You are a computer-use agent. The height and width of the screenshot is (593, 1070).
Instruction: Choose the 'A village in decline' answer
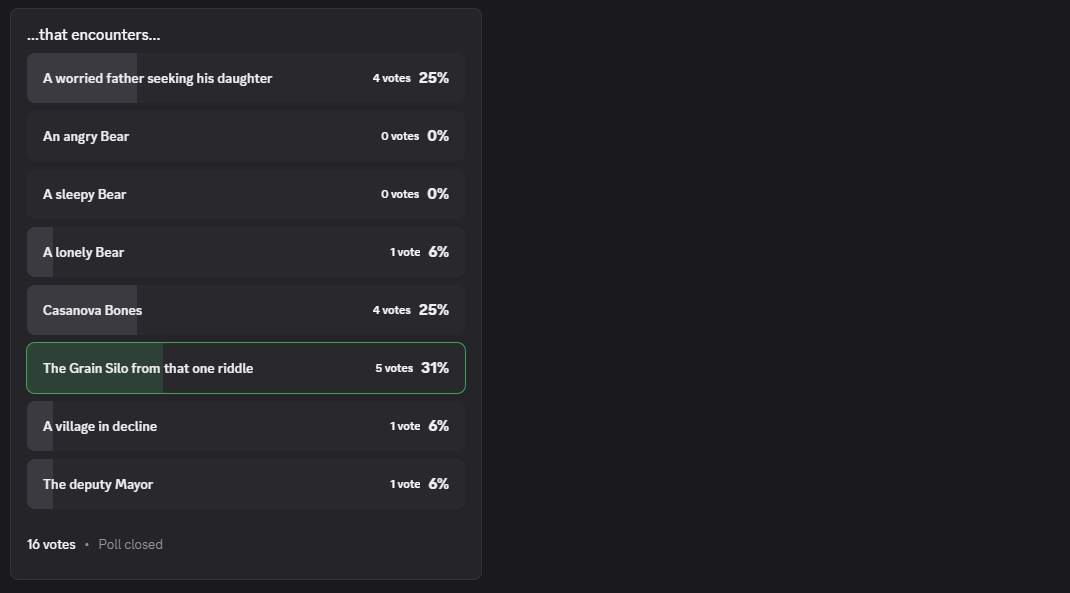(100, 426)
